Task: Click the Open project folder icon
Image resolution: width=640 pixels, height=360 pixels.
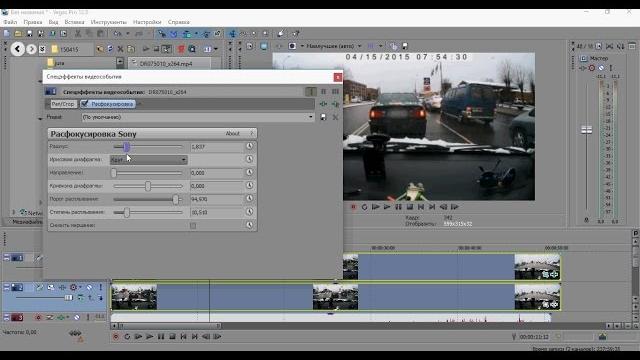Action: 18,33
